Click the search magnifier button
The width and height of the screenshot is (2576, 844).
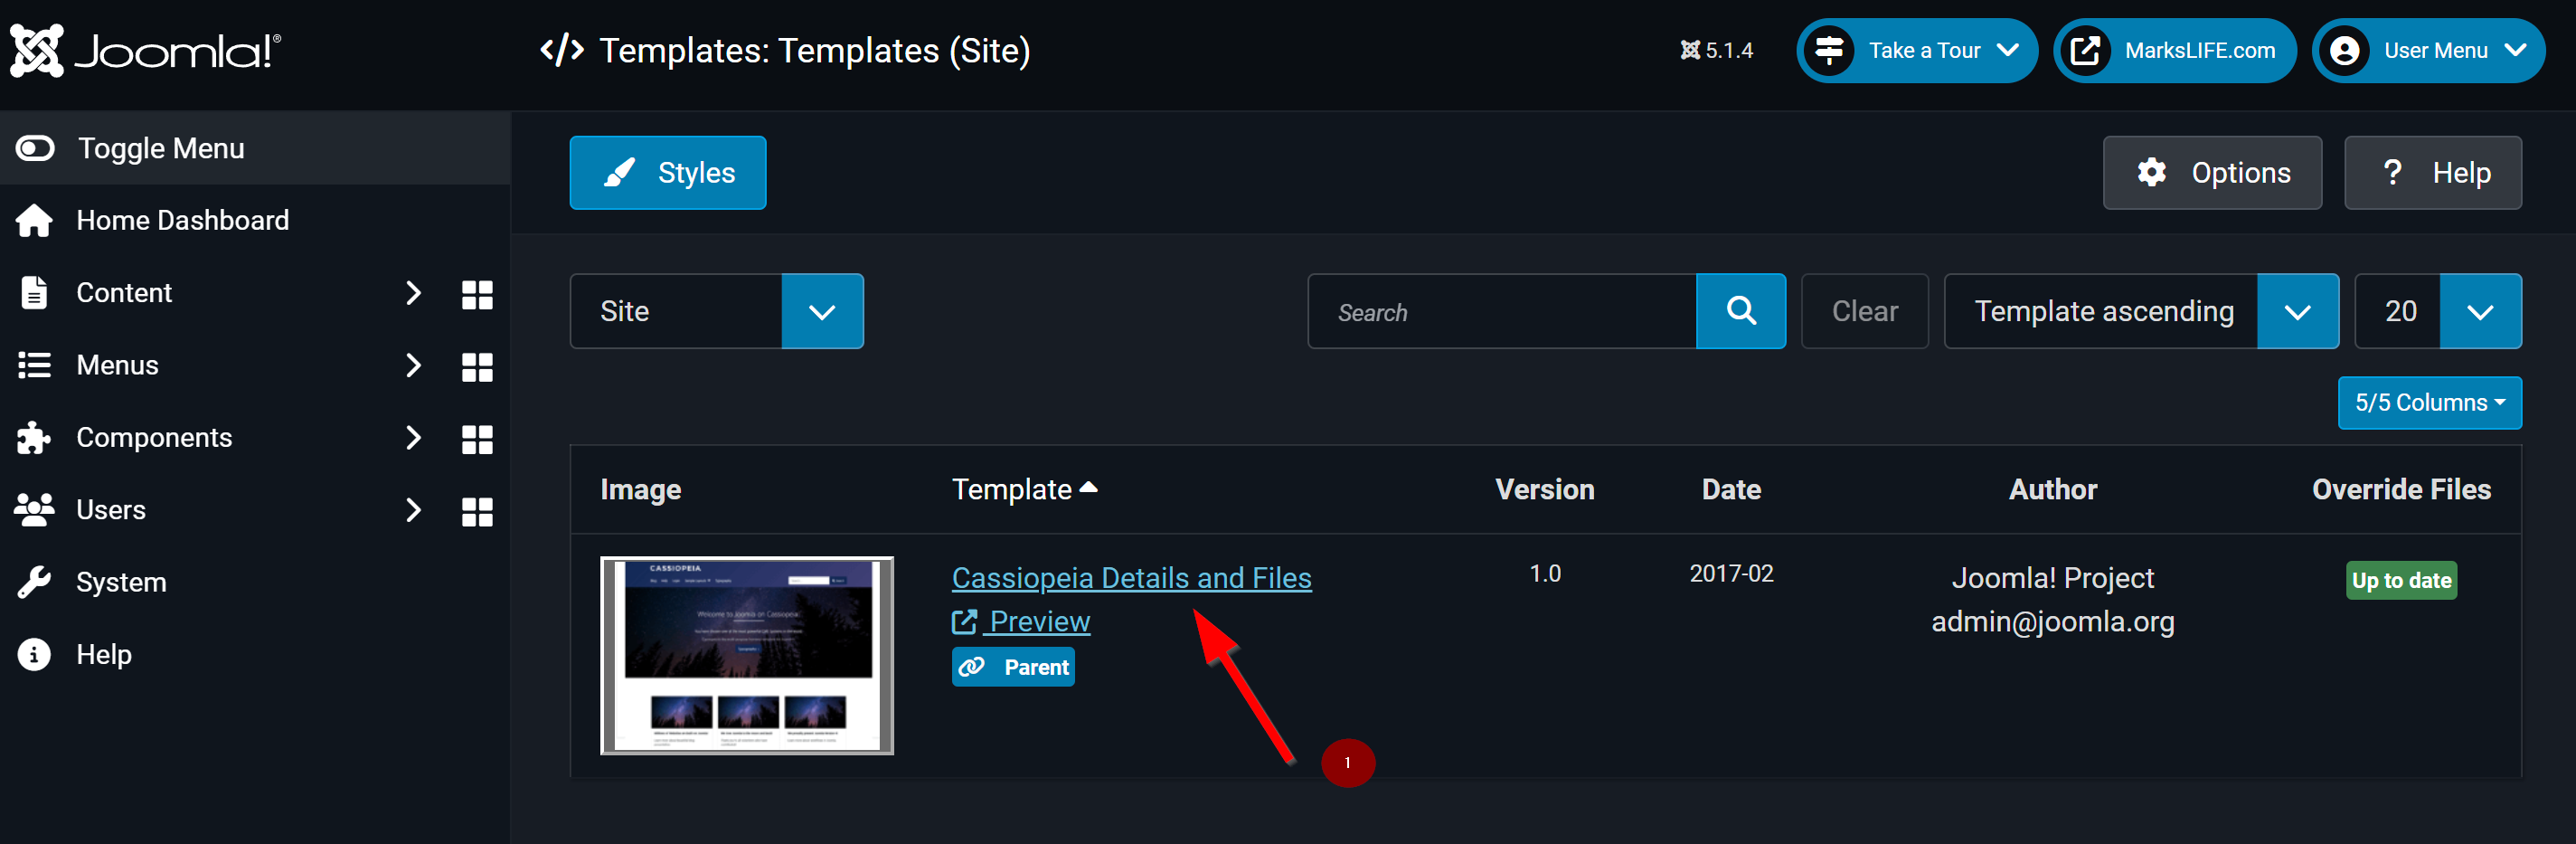click(1741, 311)
